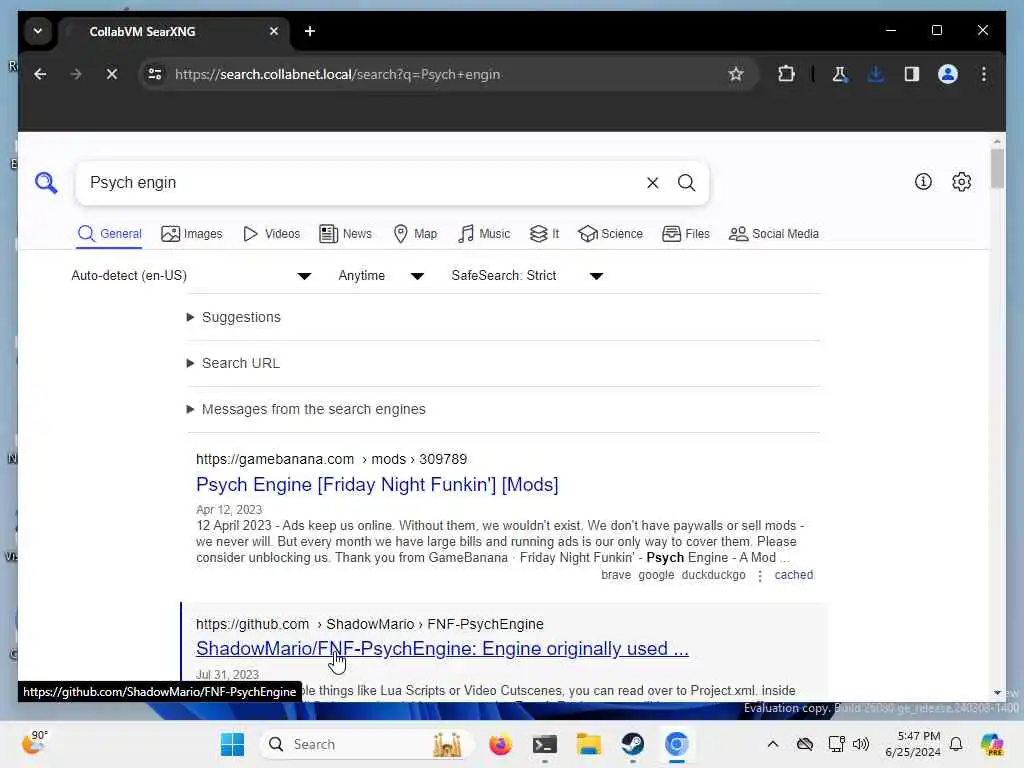Click the 'Apr 12, 2023' result date

pos(229,509)
